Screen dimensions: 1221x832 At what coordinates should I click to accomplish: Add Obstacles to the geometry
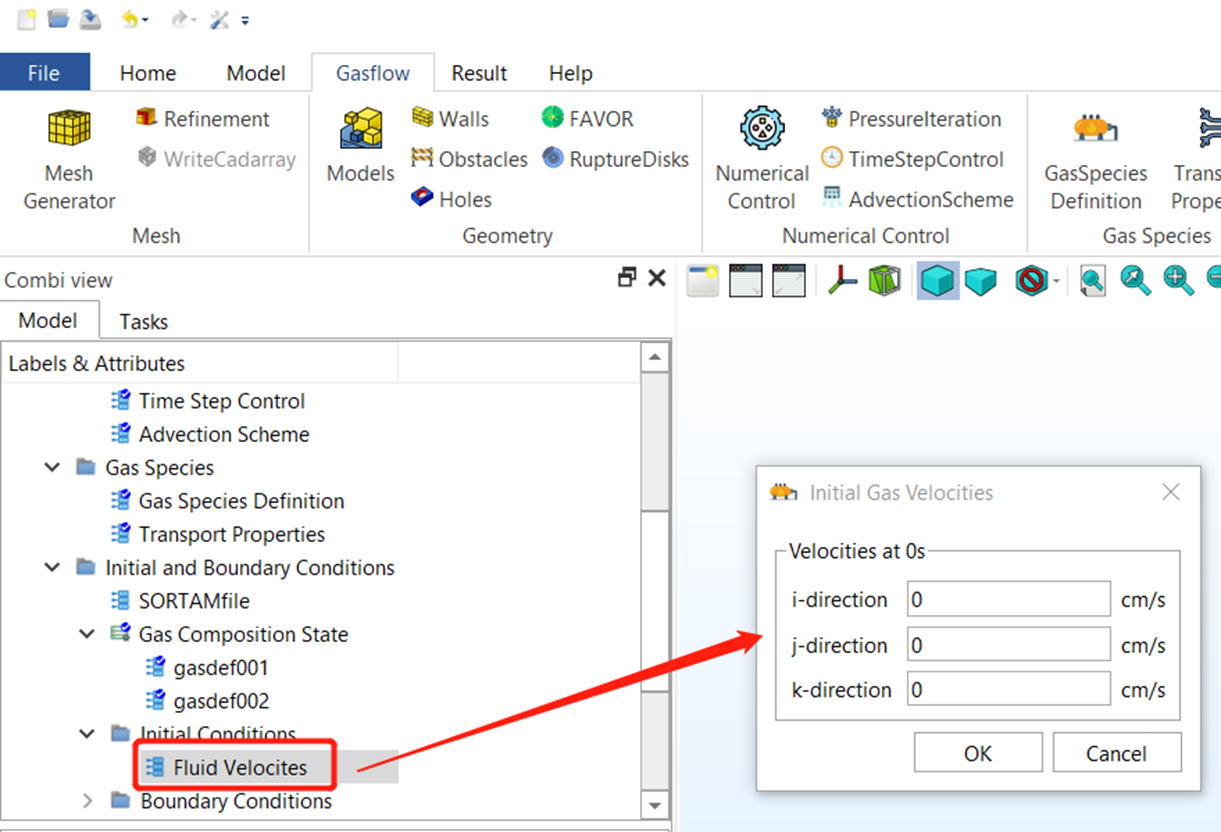coord(469,159)
